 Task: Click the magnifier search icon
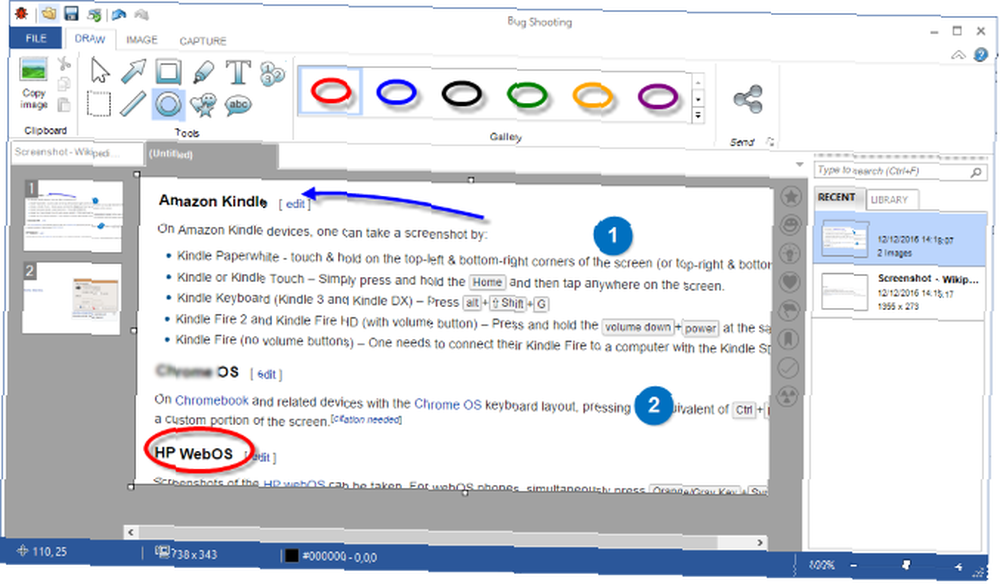point(976,172)
